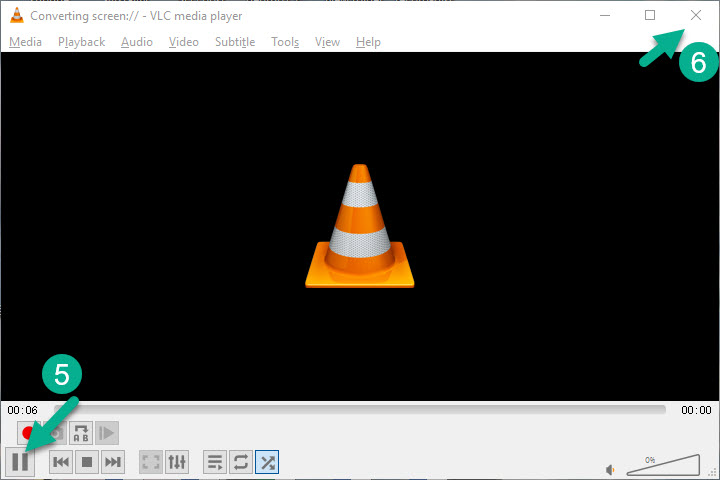Open the Media menu
The height and width of the screenshot is (480, 720).
[25, 42]
